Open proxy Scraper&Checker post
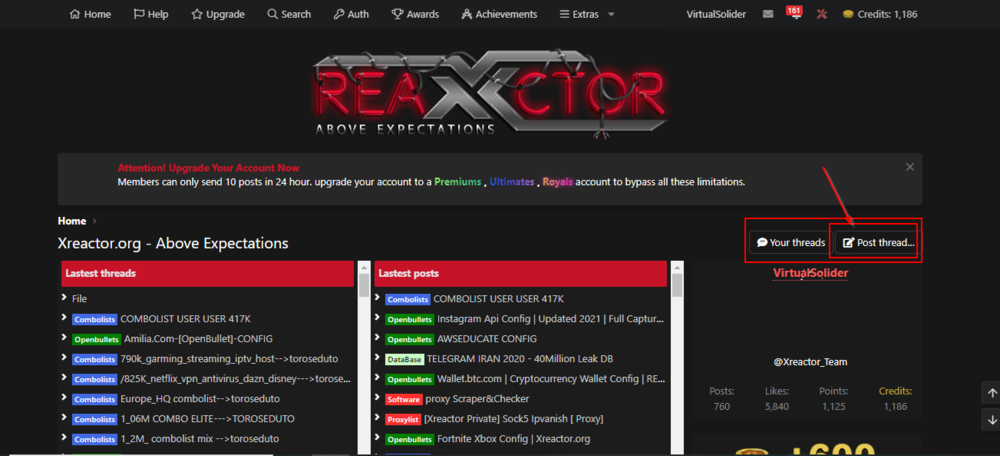1000x456 pixels. [478, 399]
